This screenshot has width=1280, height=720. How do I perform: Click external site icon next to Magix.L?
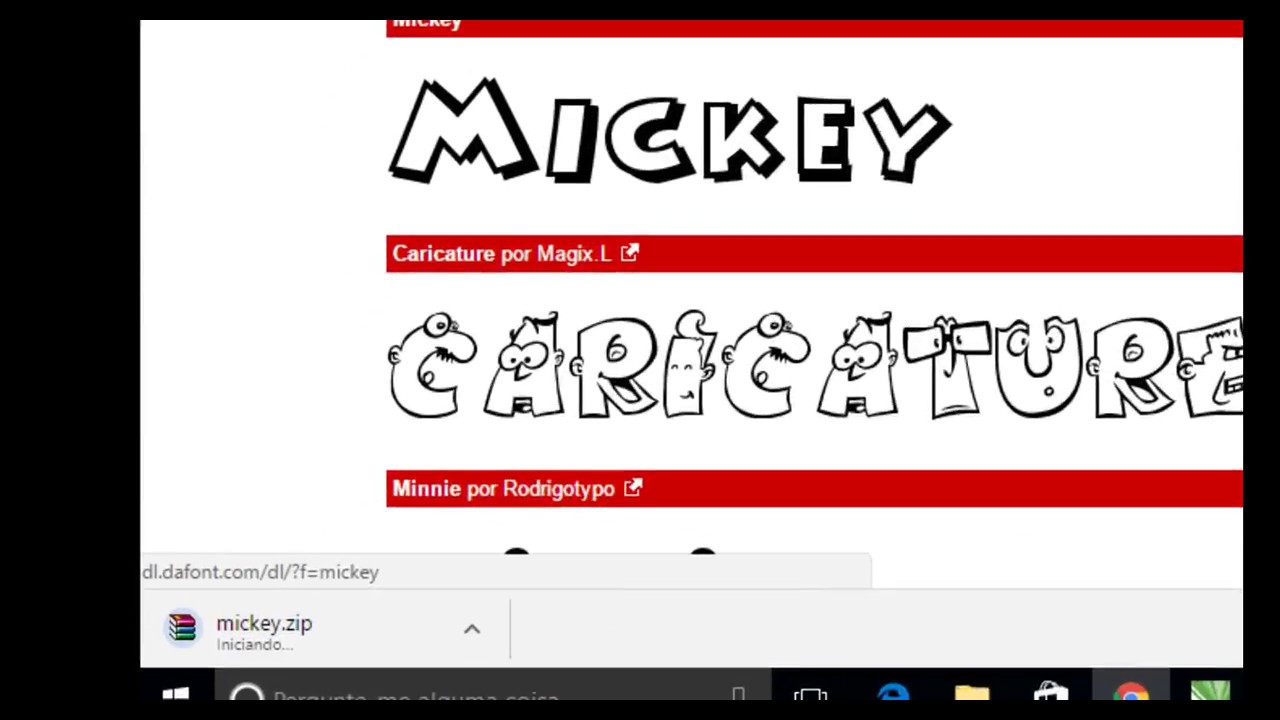point(629,253)
